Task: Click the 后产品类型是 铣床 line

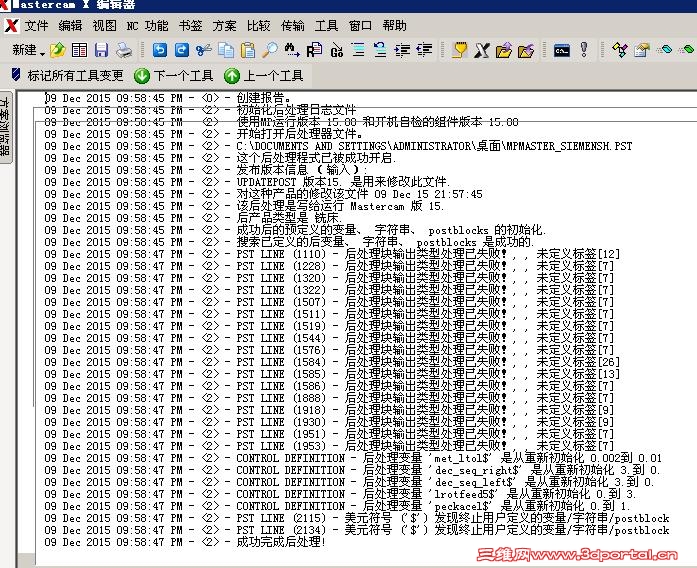Action: 193,218
